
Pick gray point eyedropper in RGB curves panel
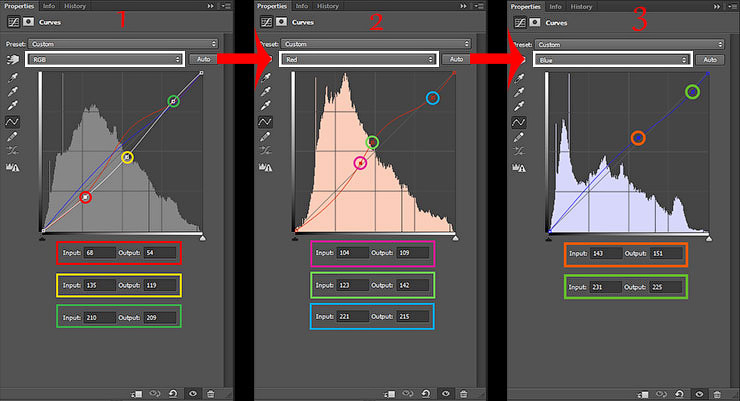[12, 91]
